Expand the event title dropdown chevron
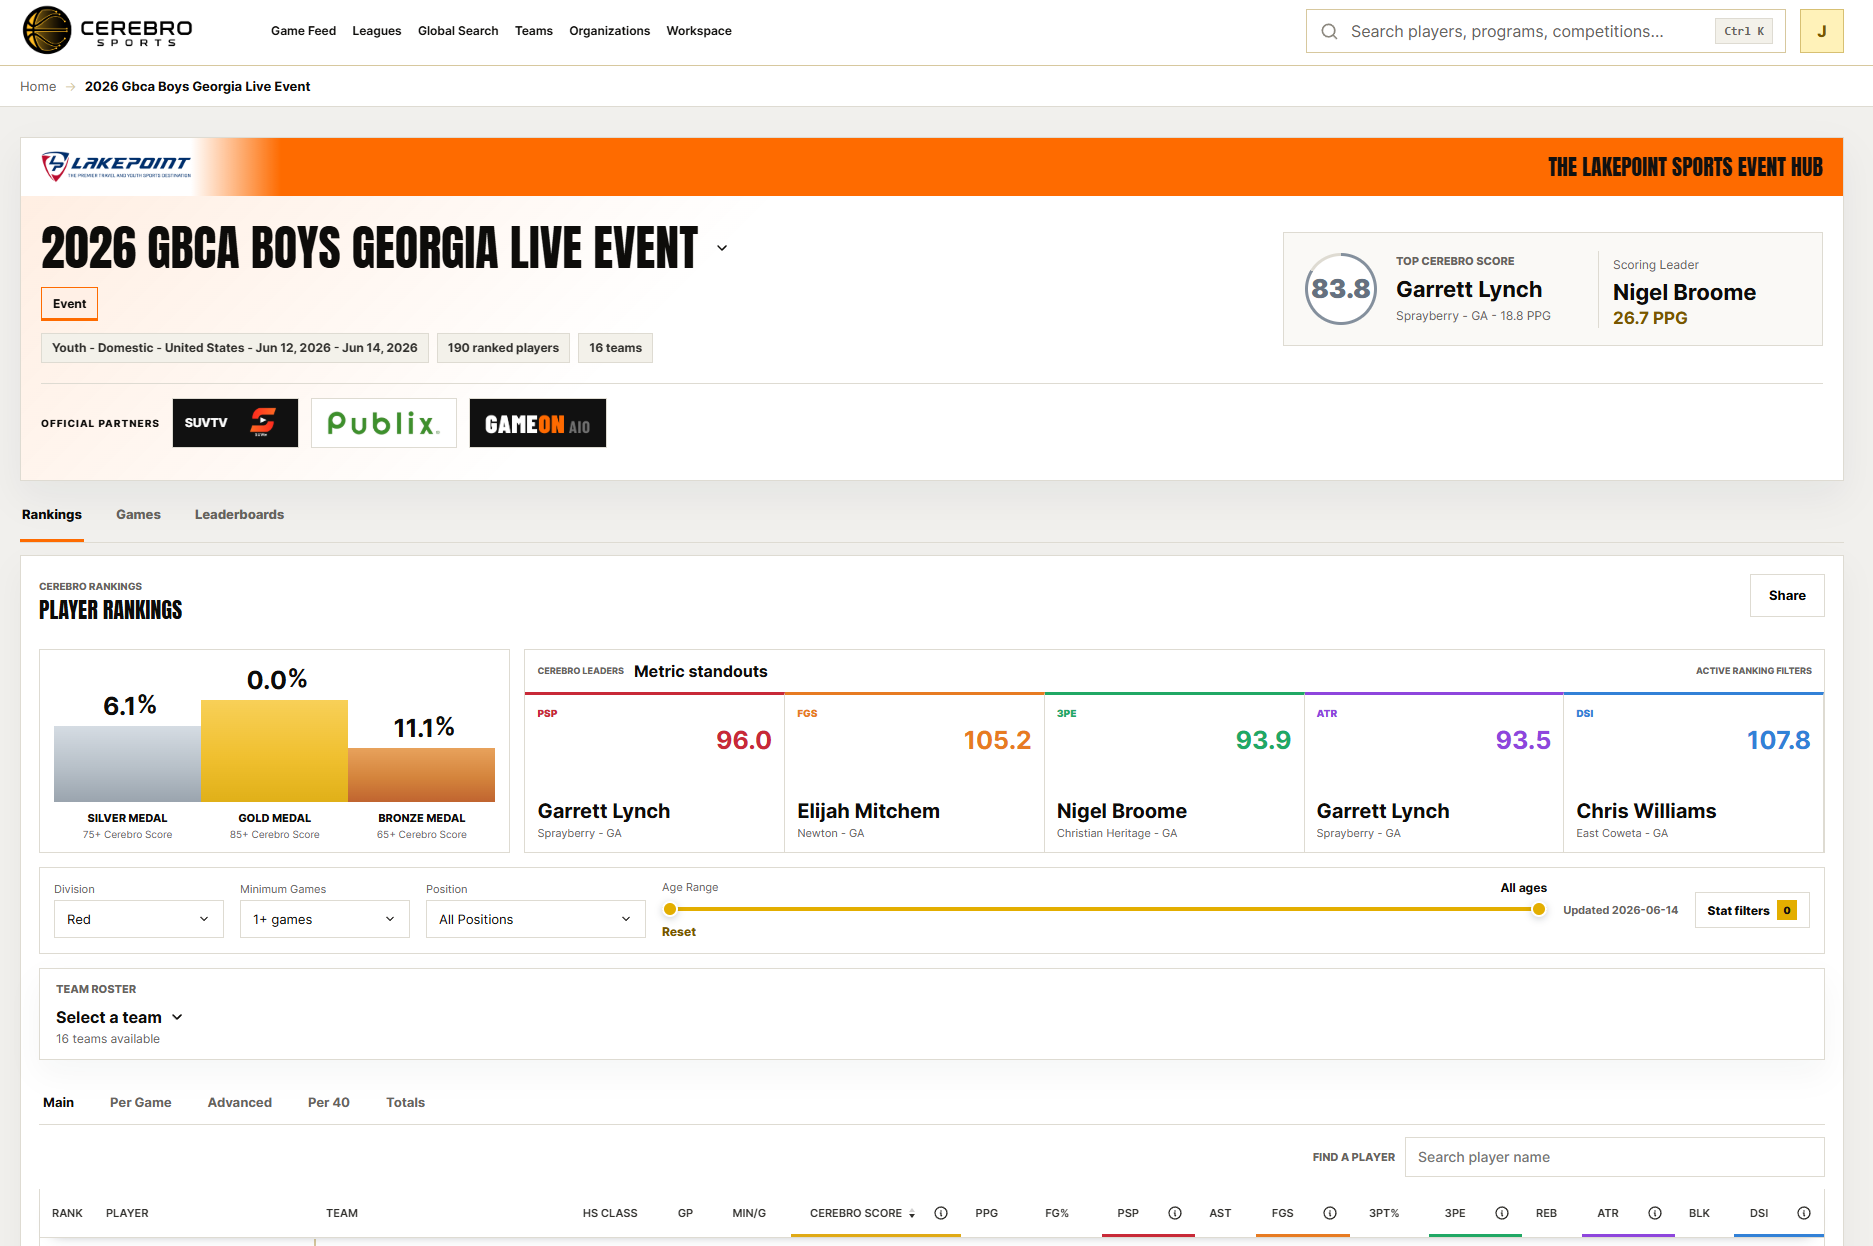 tap(722, 248)
